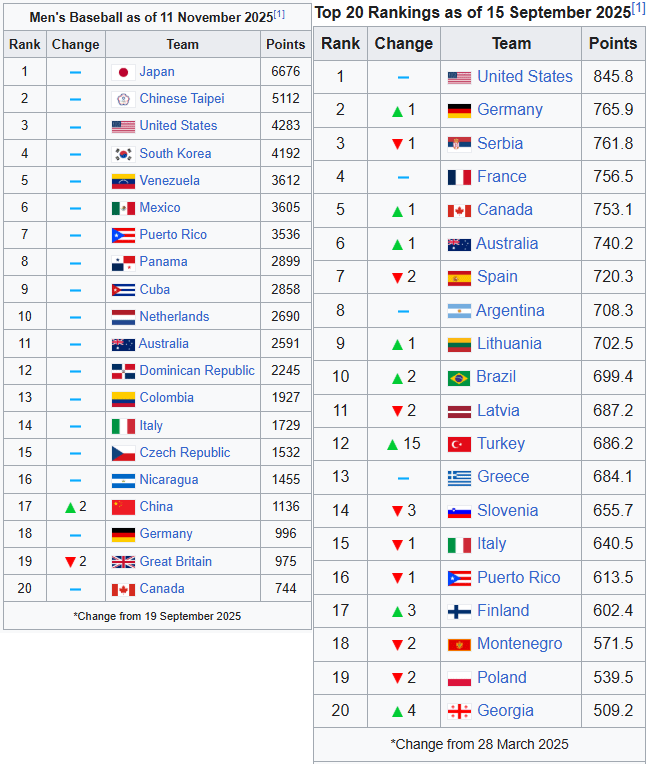The image size is (647, 764).
Task: Open the Puerto Rico link in baseball table
Action: 173,234
